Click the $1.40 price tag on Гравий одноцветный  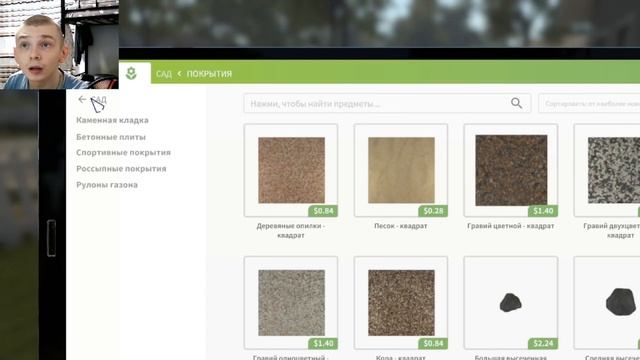pyautogui.click(x=323, y=344)
